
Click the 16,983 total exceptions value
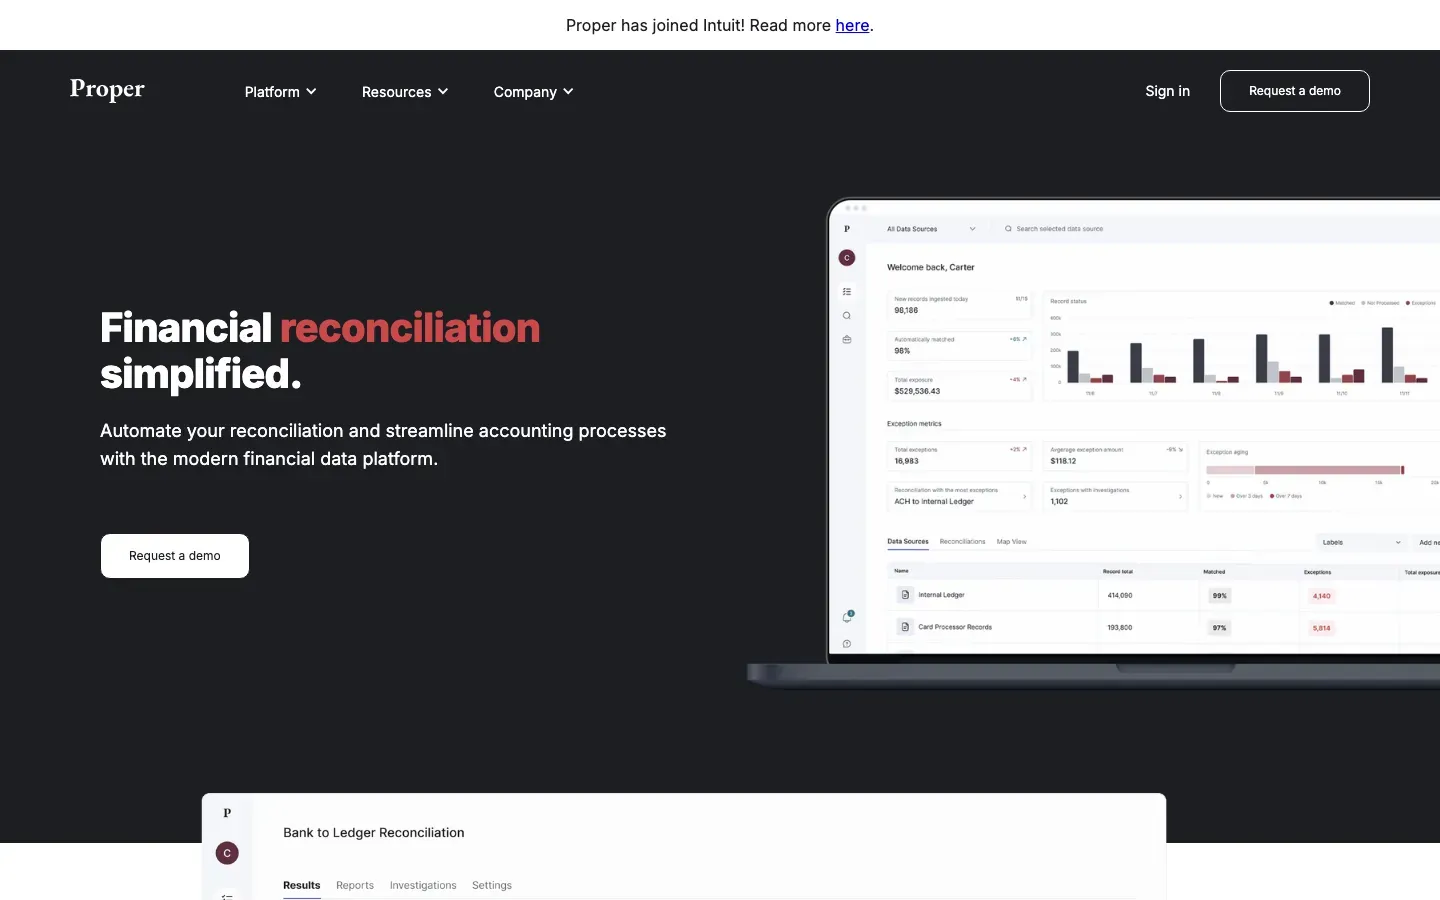coord(906,461)
